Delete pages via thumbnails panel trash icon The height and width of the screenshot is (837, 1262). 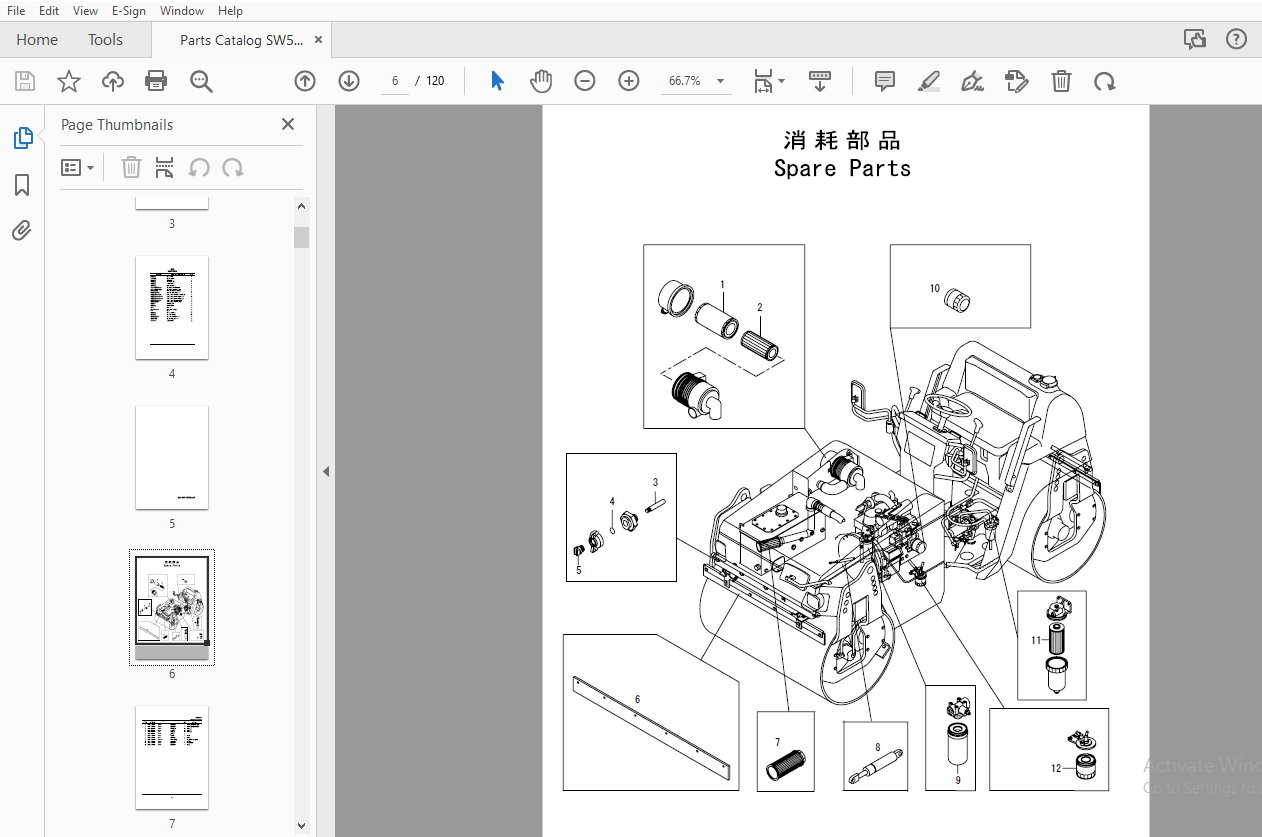coord(131,167)
